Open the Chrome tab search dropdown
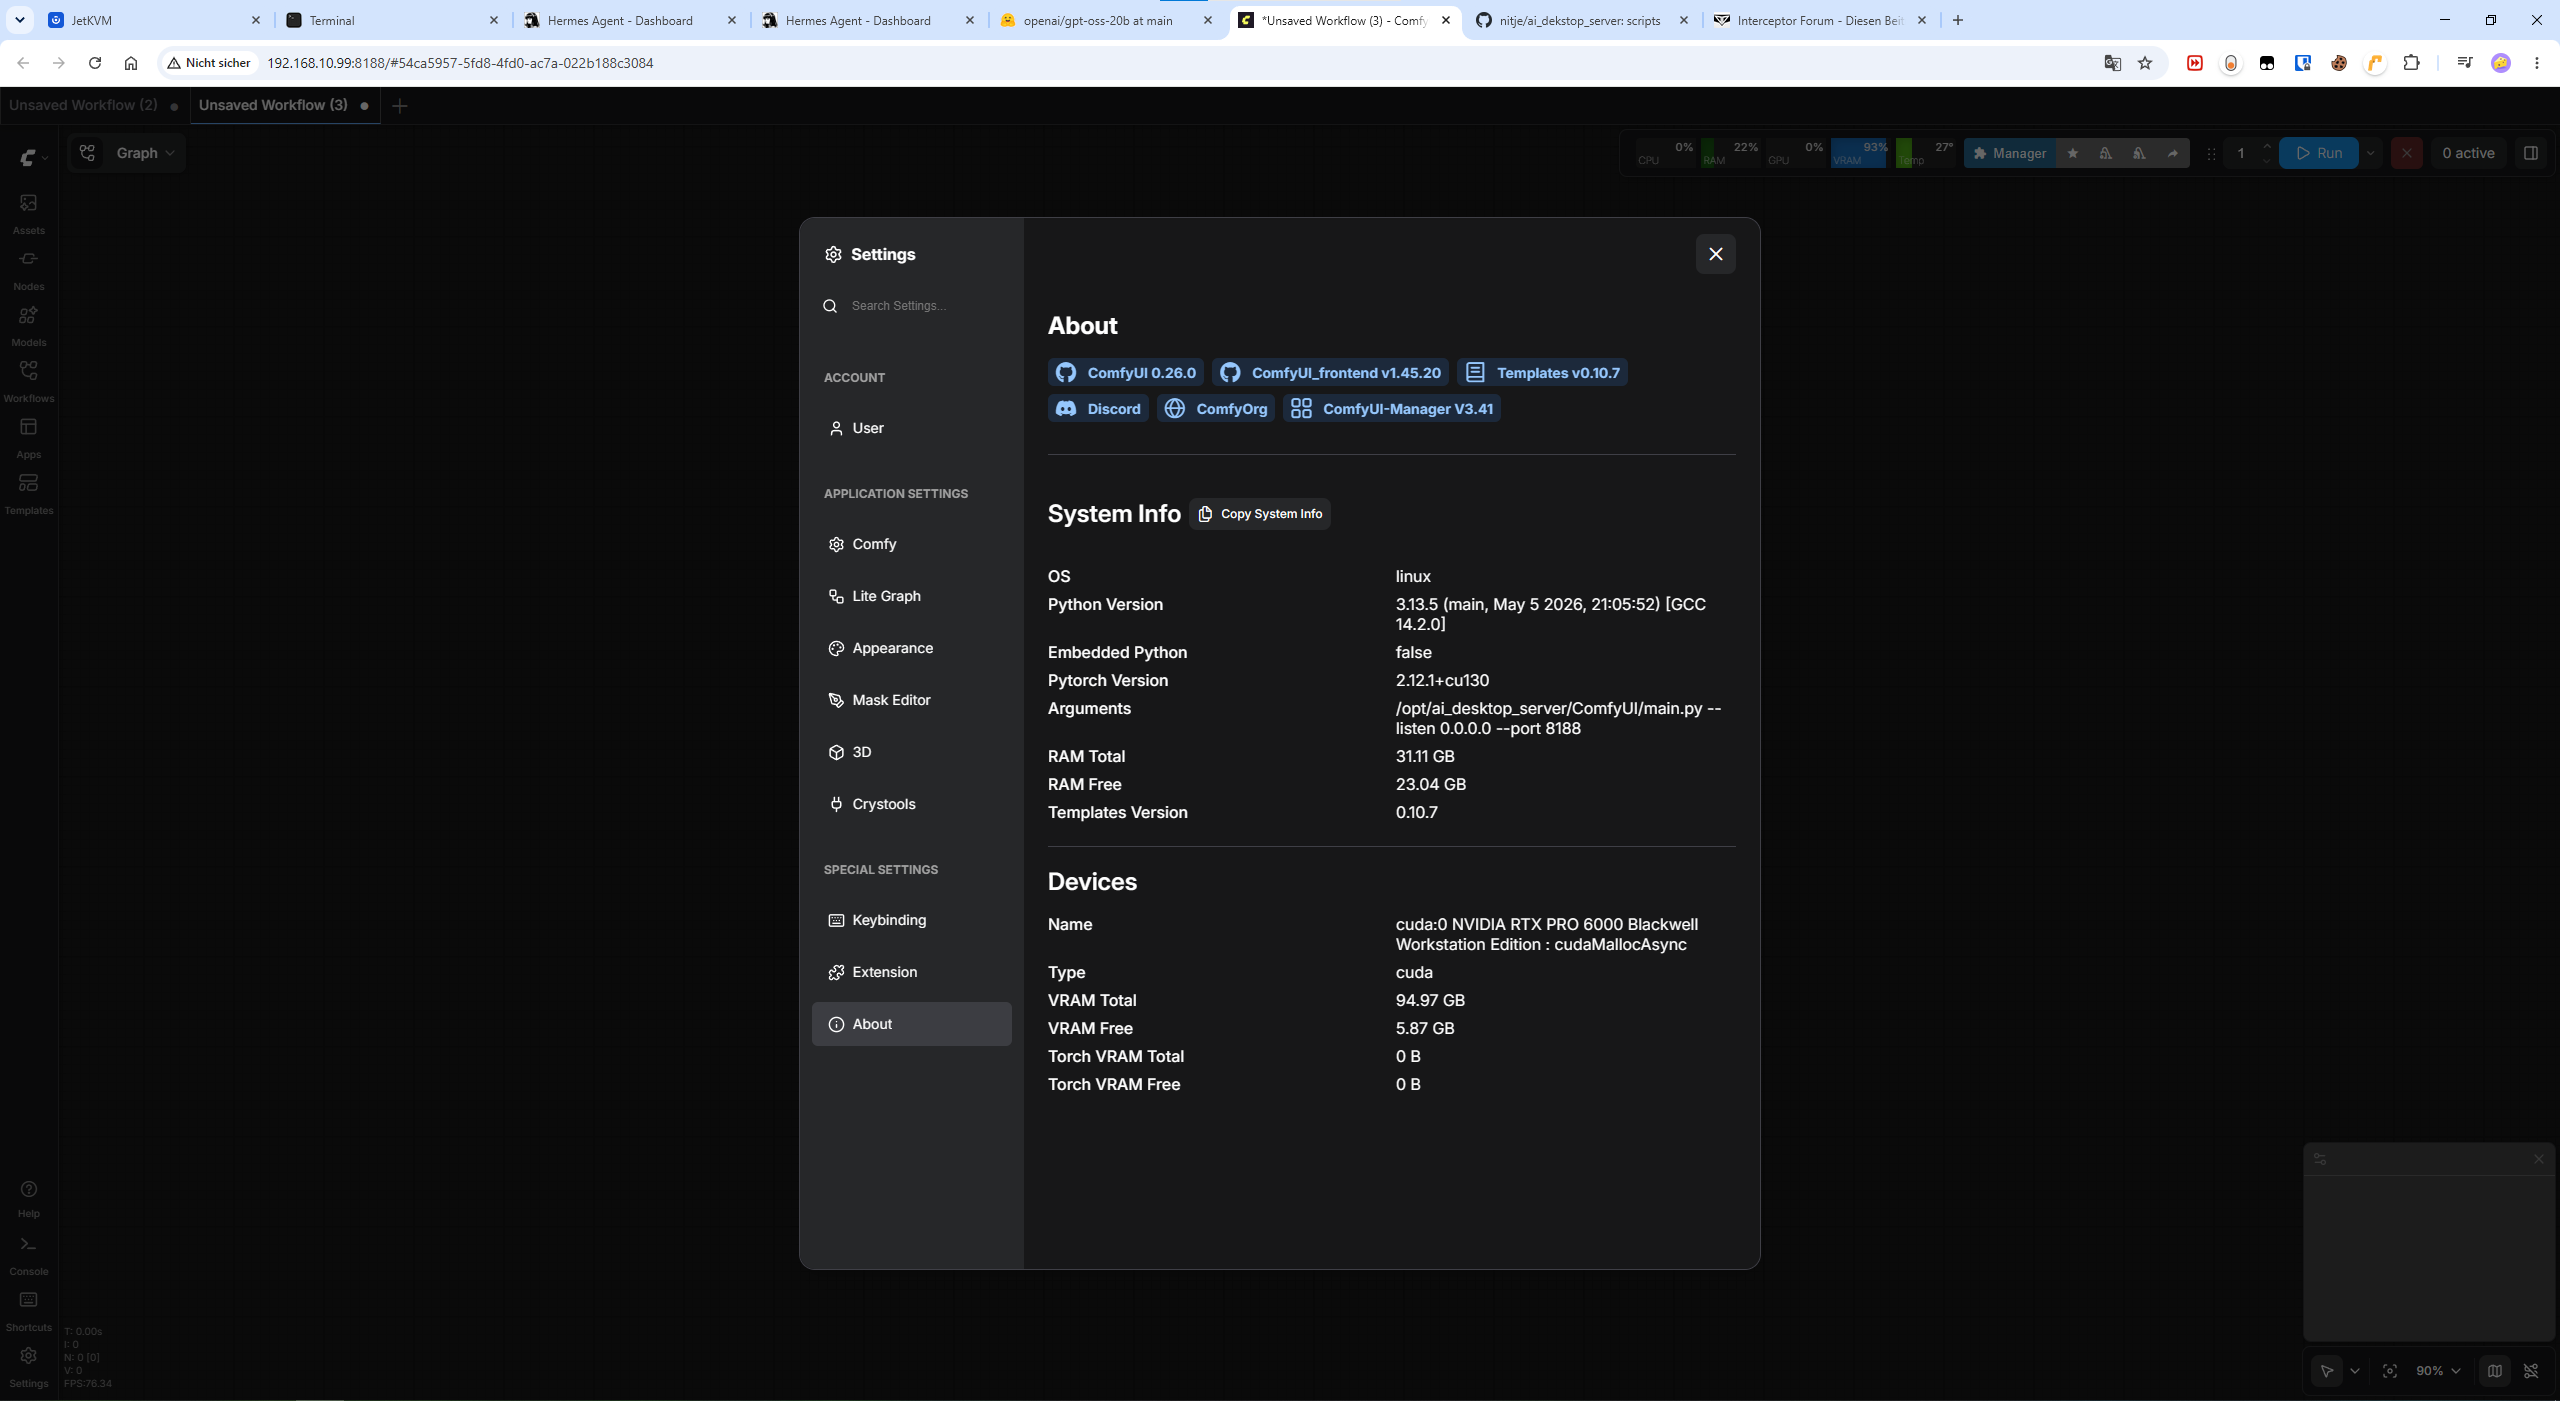 pos(20,20)
